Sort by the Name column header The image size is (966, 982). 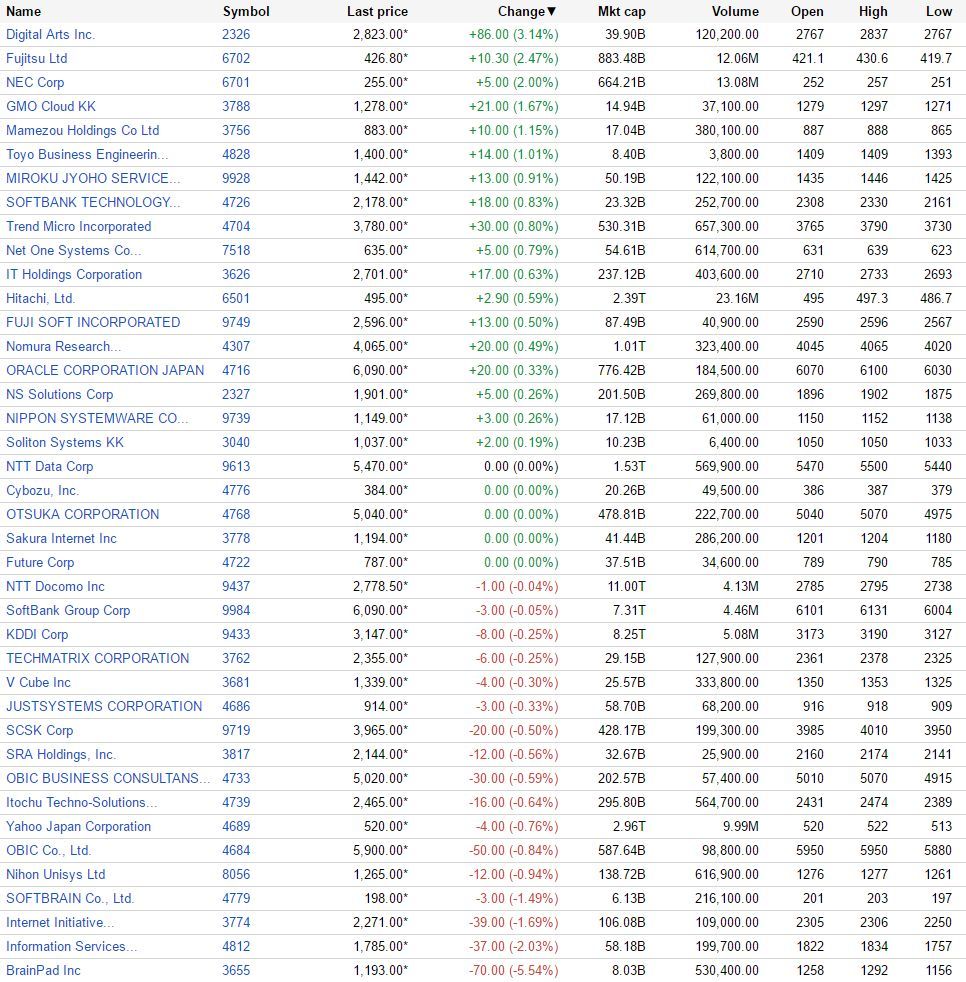point(24,11)
